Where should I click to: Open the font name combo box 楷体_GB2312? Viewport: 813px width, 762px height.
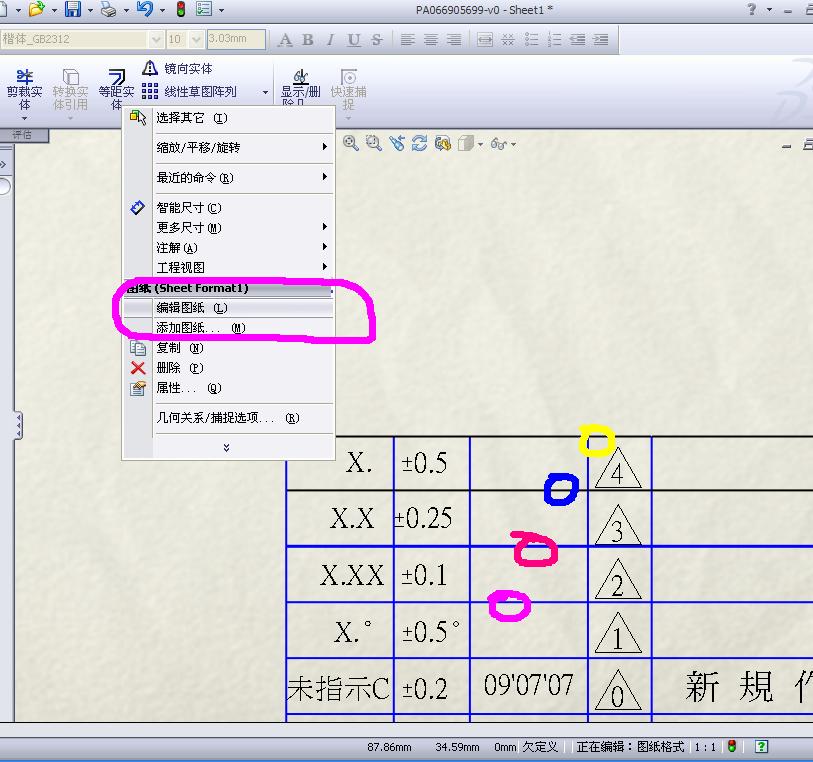[x=82, y=39]
